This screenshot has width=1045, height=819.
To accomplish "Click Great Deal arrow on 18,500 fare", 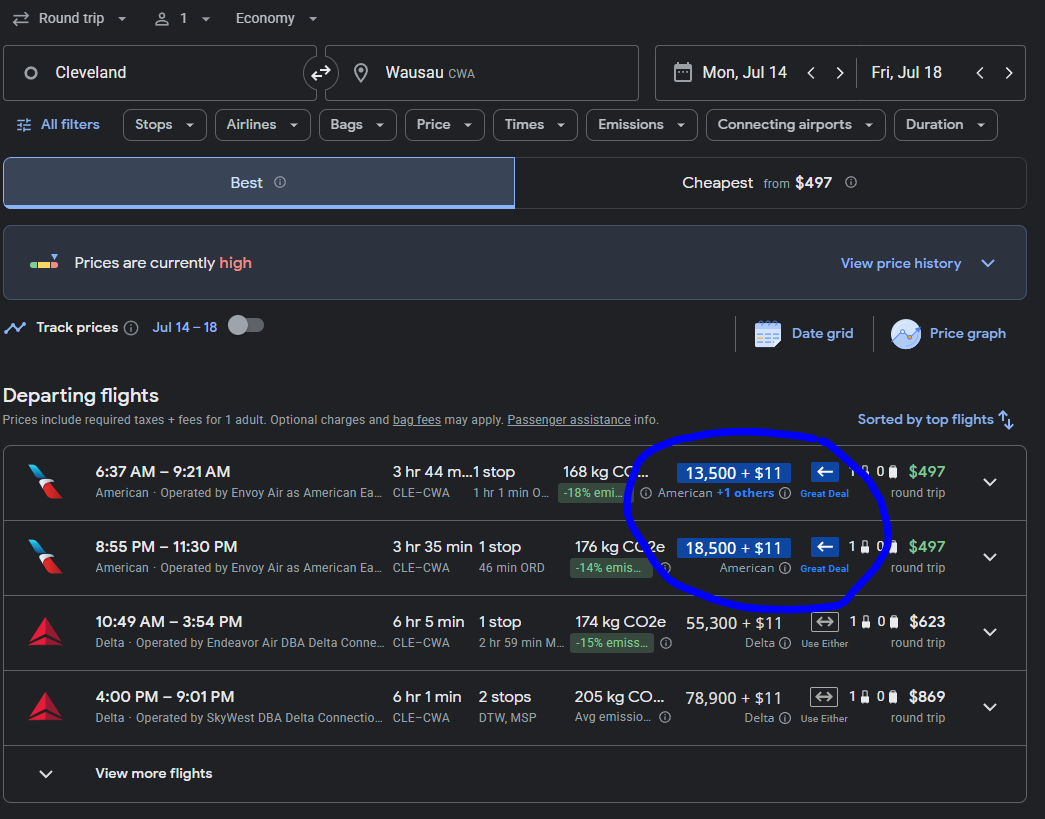I will pyautogui.click(x=824, y=547).
